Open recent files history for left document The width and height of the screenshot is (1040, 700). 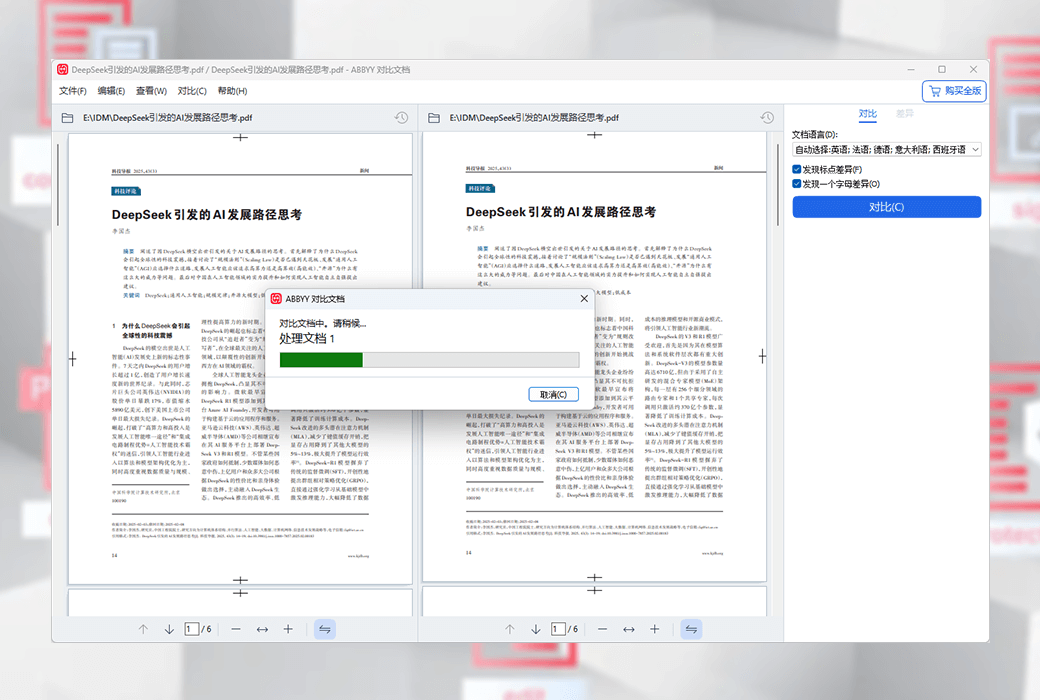point(401,118)
